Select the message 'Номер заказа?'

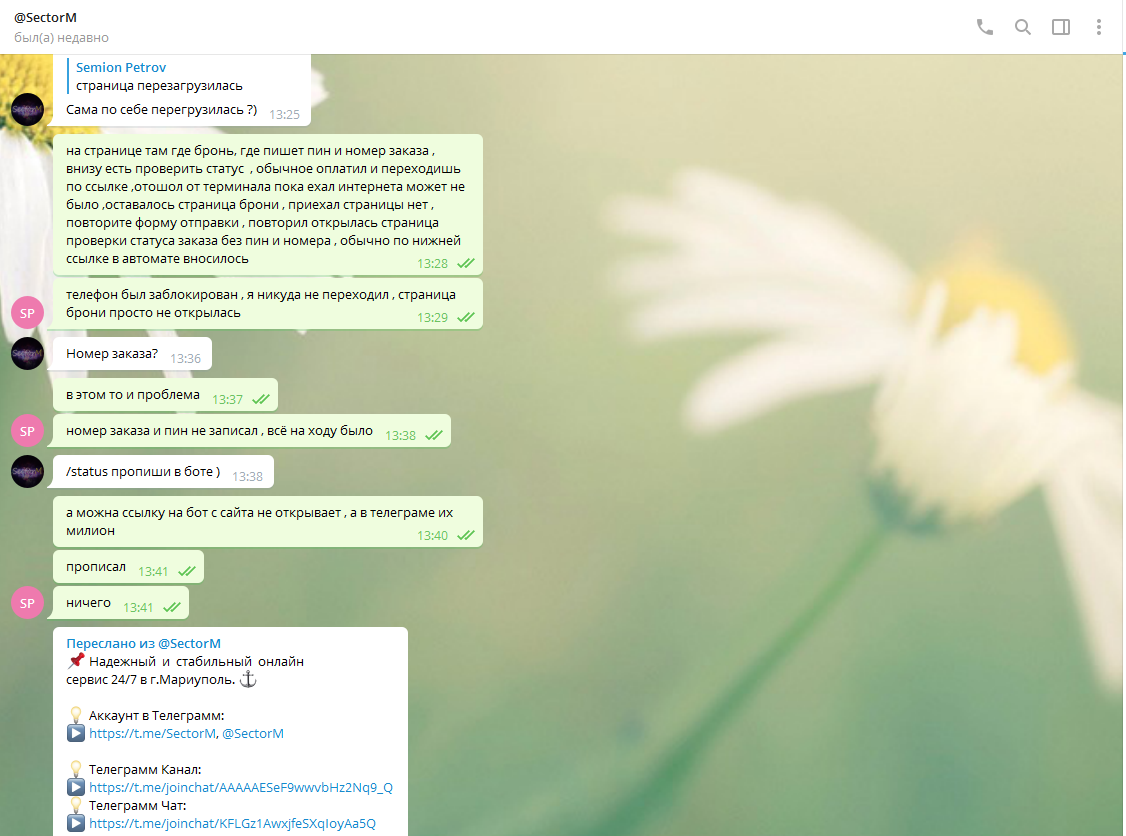(x=132, y=354)
